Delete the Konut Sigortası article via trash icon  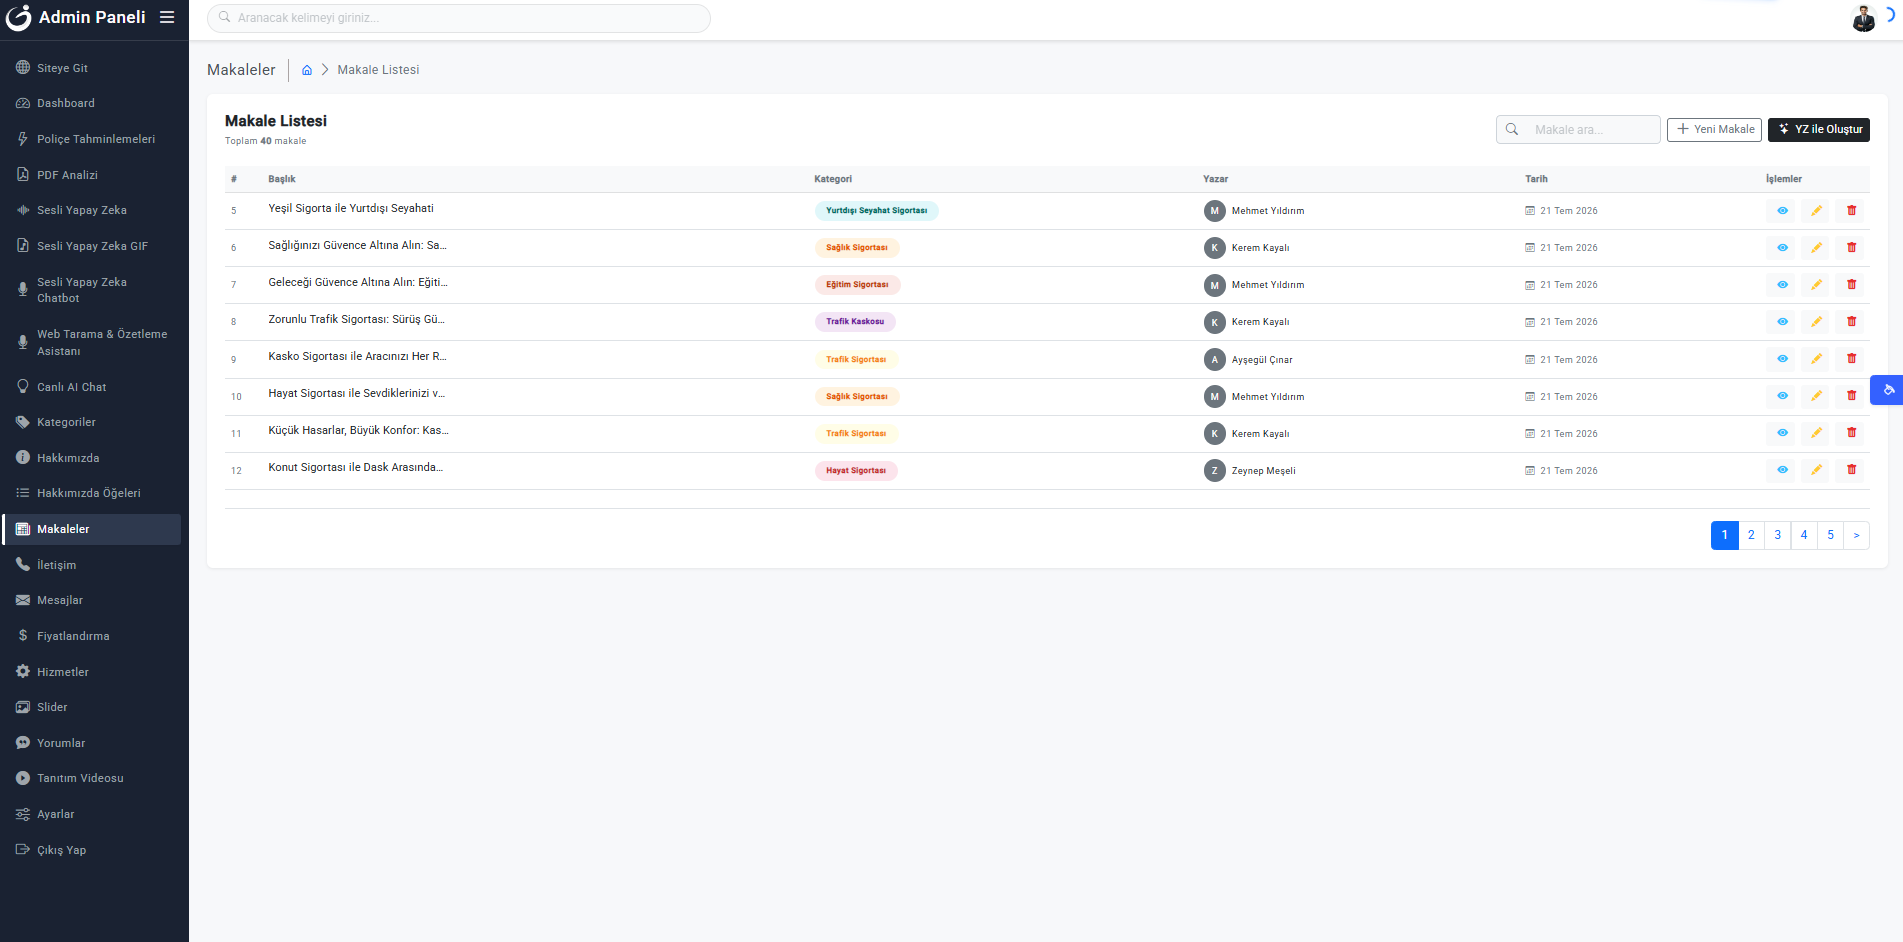(x=1851, y=470)
